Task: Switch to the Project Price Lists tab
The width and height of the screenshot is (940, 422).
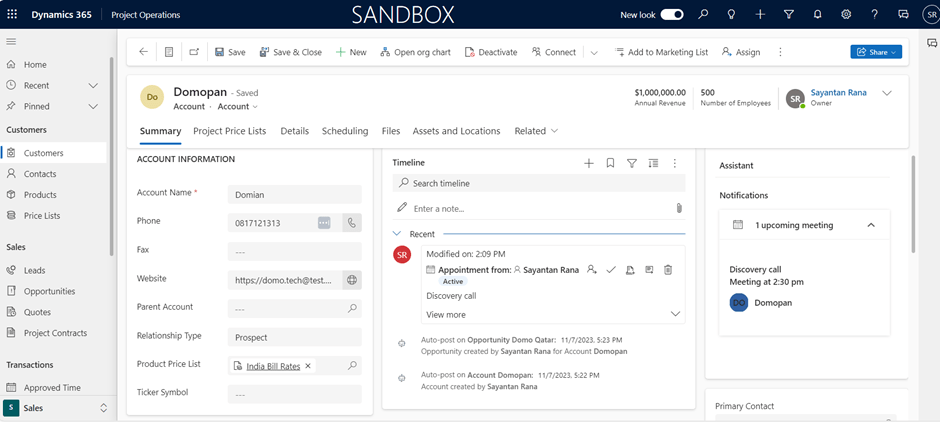Action: (x=229, y=131)
